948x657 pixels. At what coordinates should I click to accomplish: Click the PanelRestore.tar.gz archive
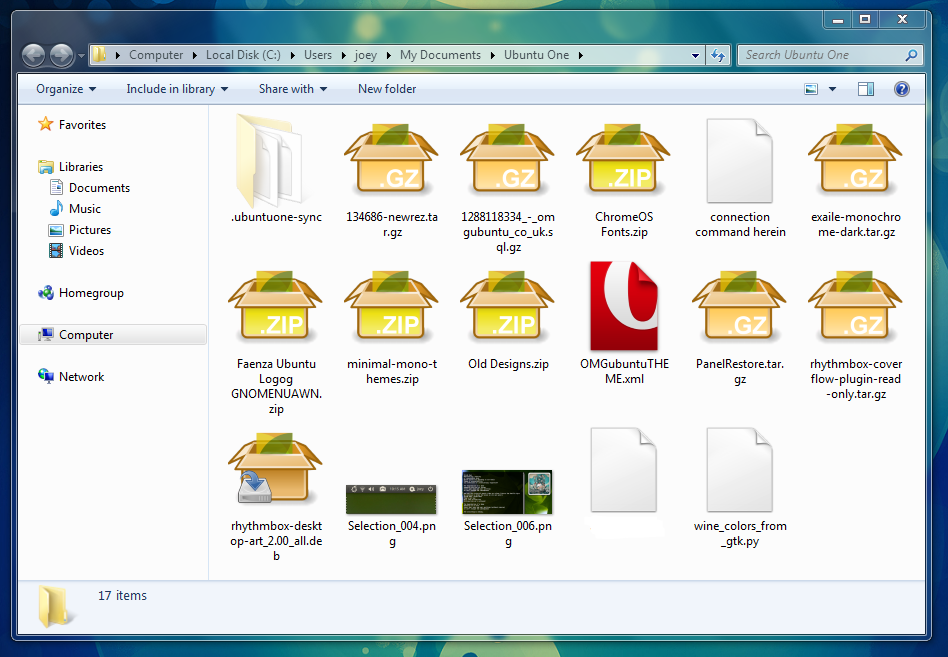click(x=739, y=310)
